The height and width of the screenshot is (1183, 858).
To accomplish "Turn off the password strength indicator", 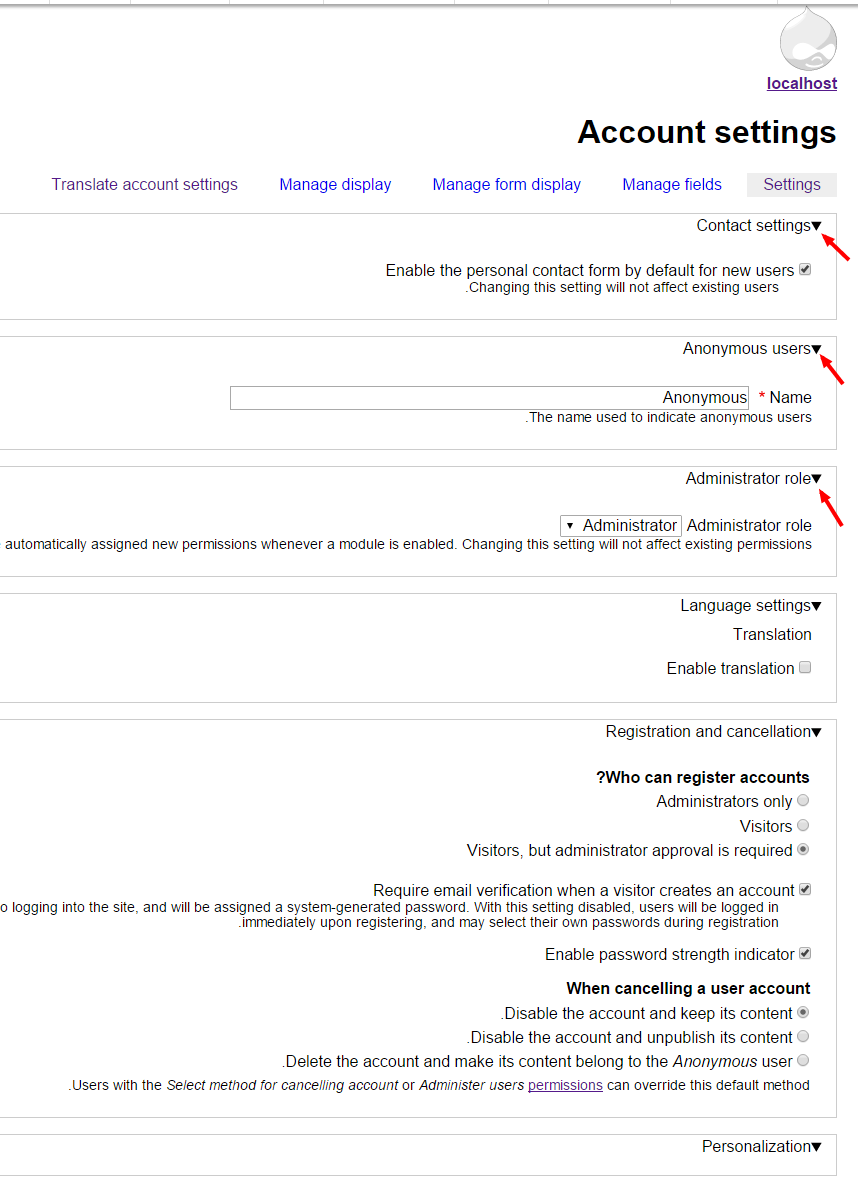I will pyautogui.click(x=804, y=953).
